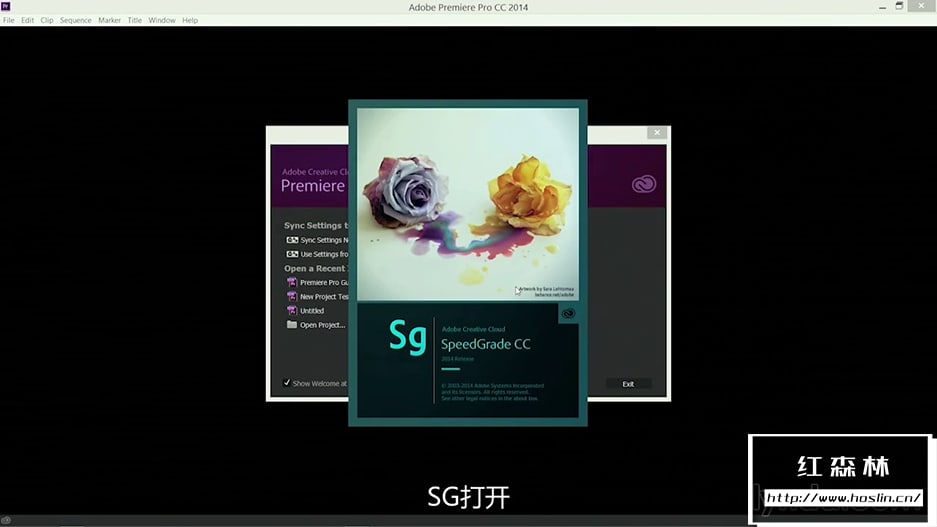Click the New Project Tes project file icon

[292, 297]
